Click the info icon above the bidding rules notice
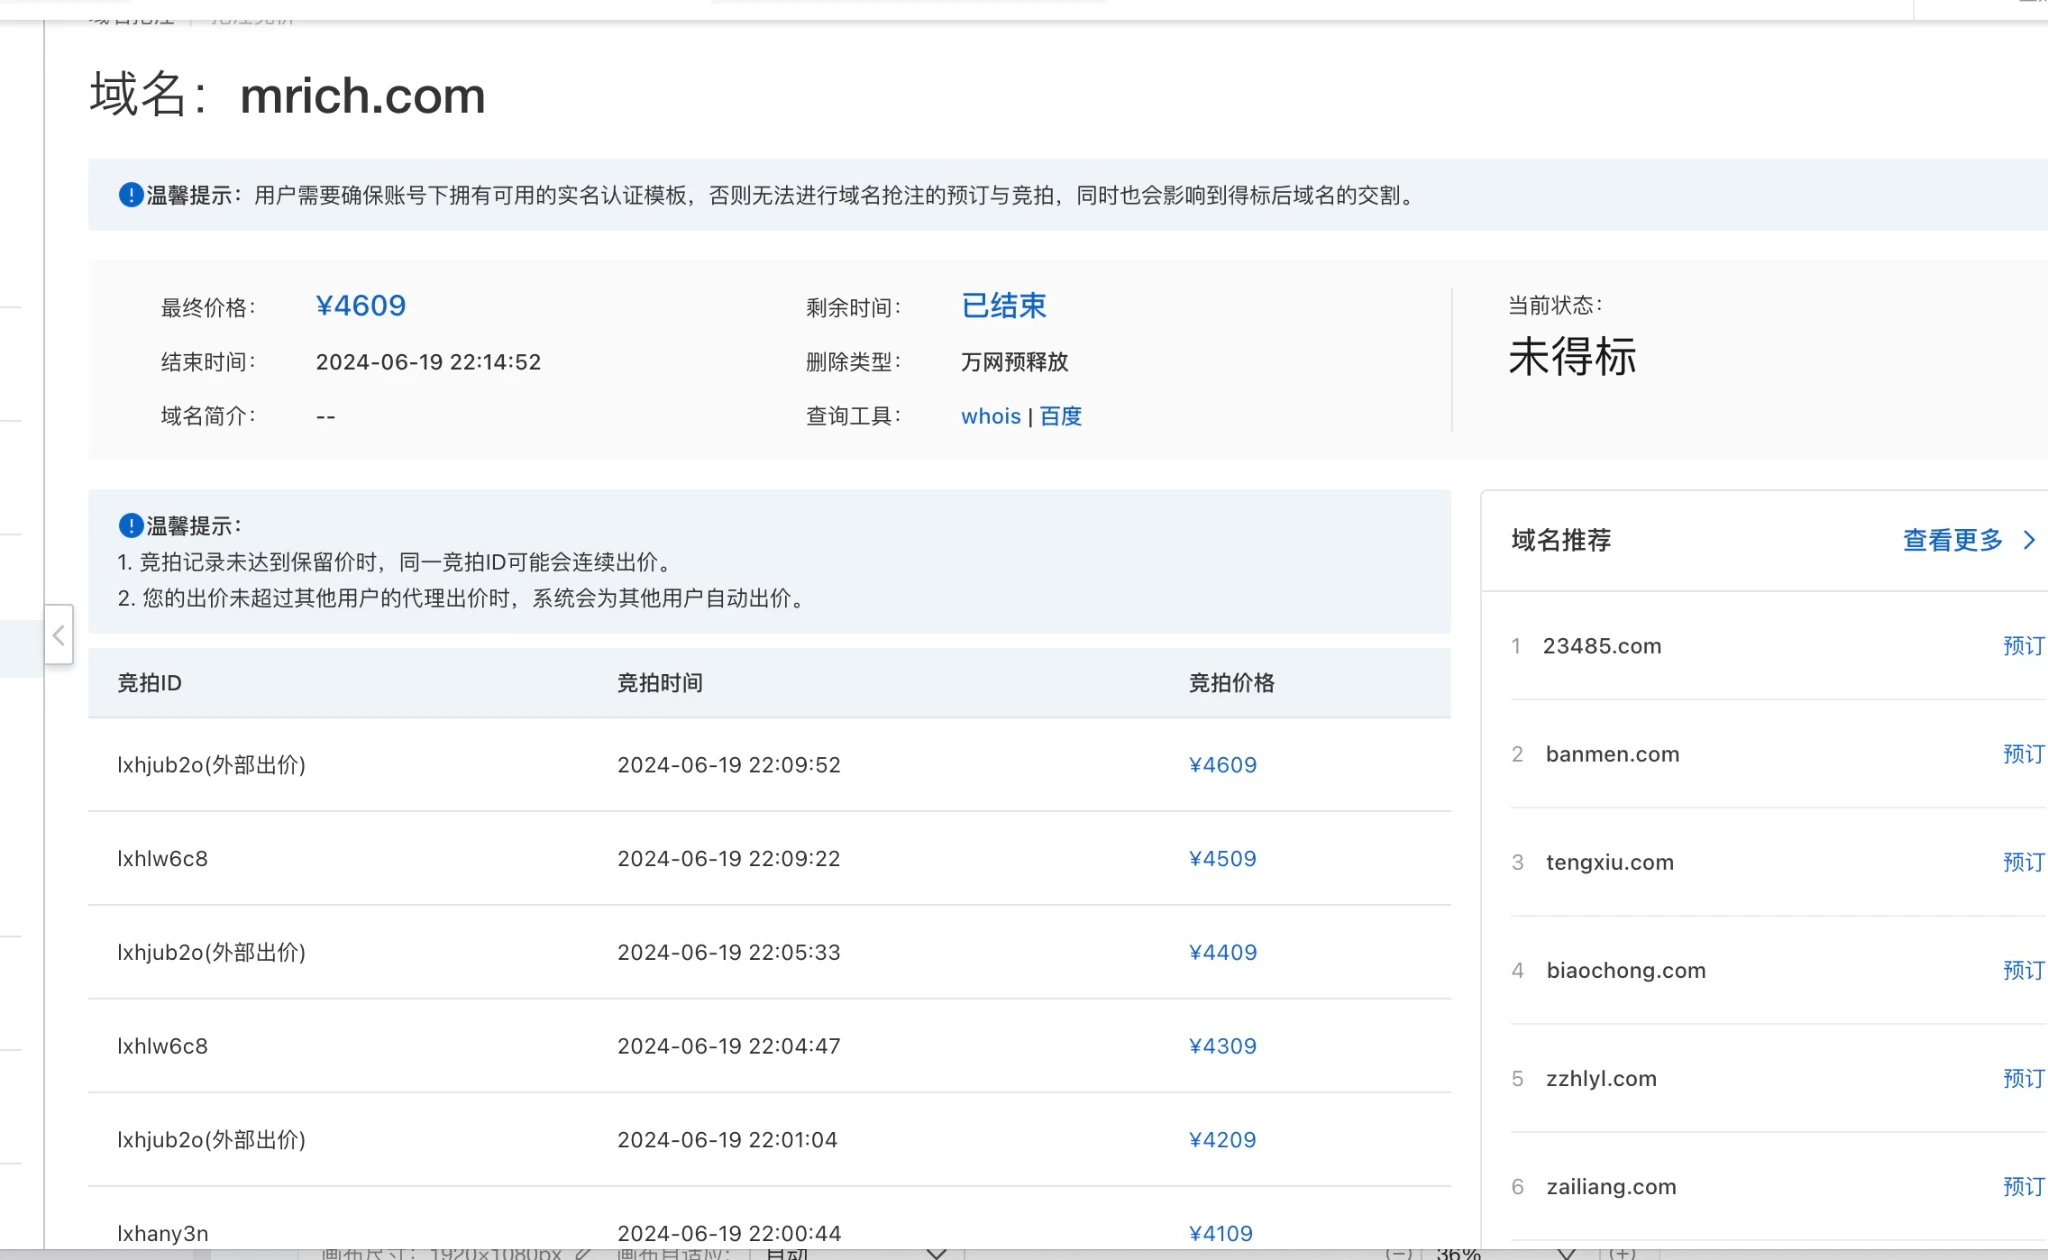Viewport: 2048px width, 1260px height. coord(130,525)
